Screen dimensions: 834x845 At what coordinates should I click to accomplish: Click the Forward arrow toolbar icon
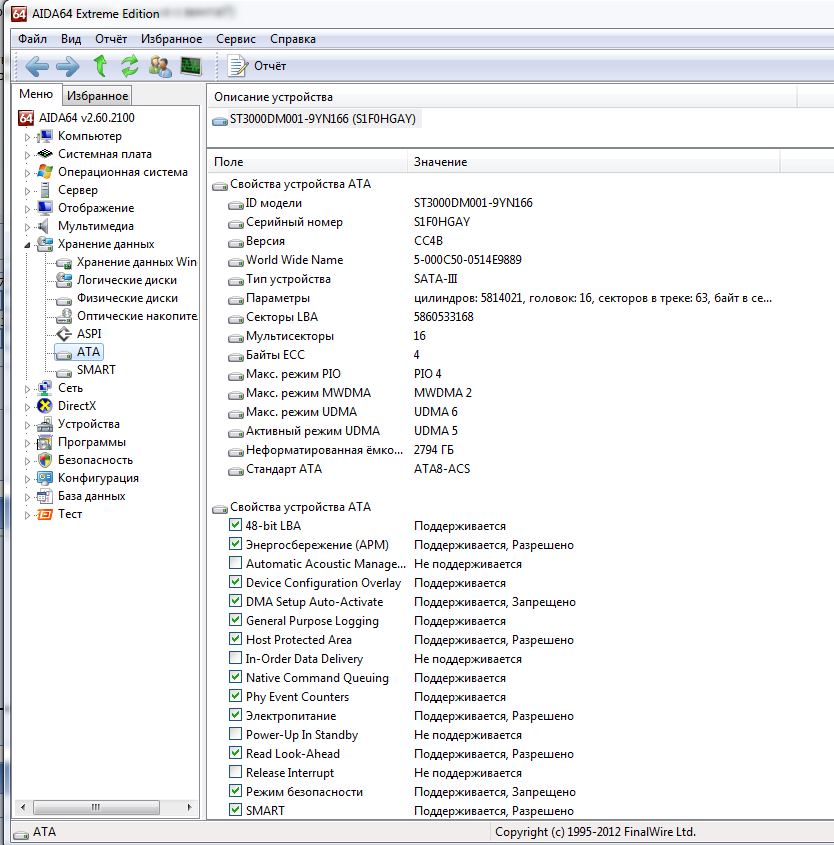[67, 66]
